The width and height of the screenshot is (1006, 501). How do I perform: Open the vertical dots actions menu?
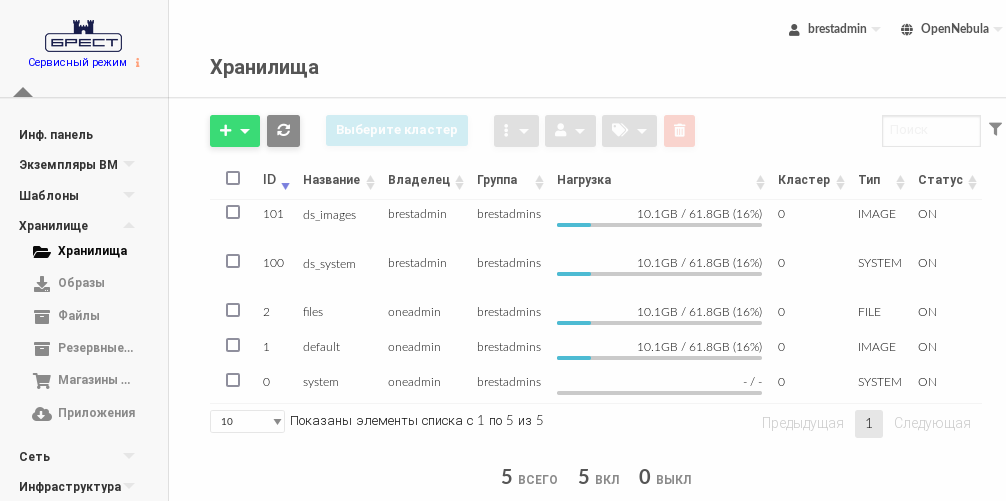tap(516, 131)
